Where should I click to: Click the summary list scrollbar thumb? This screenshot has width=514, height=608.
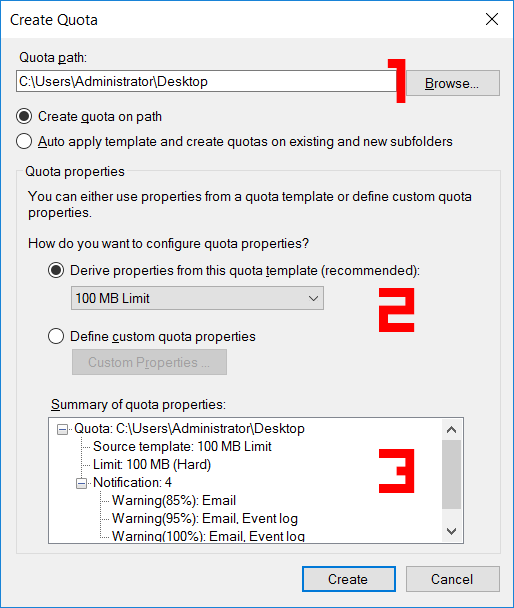coord(451,474)
